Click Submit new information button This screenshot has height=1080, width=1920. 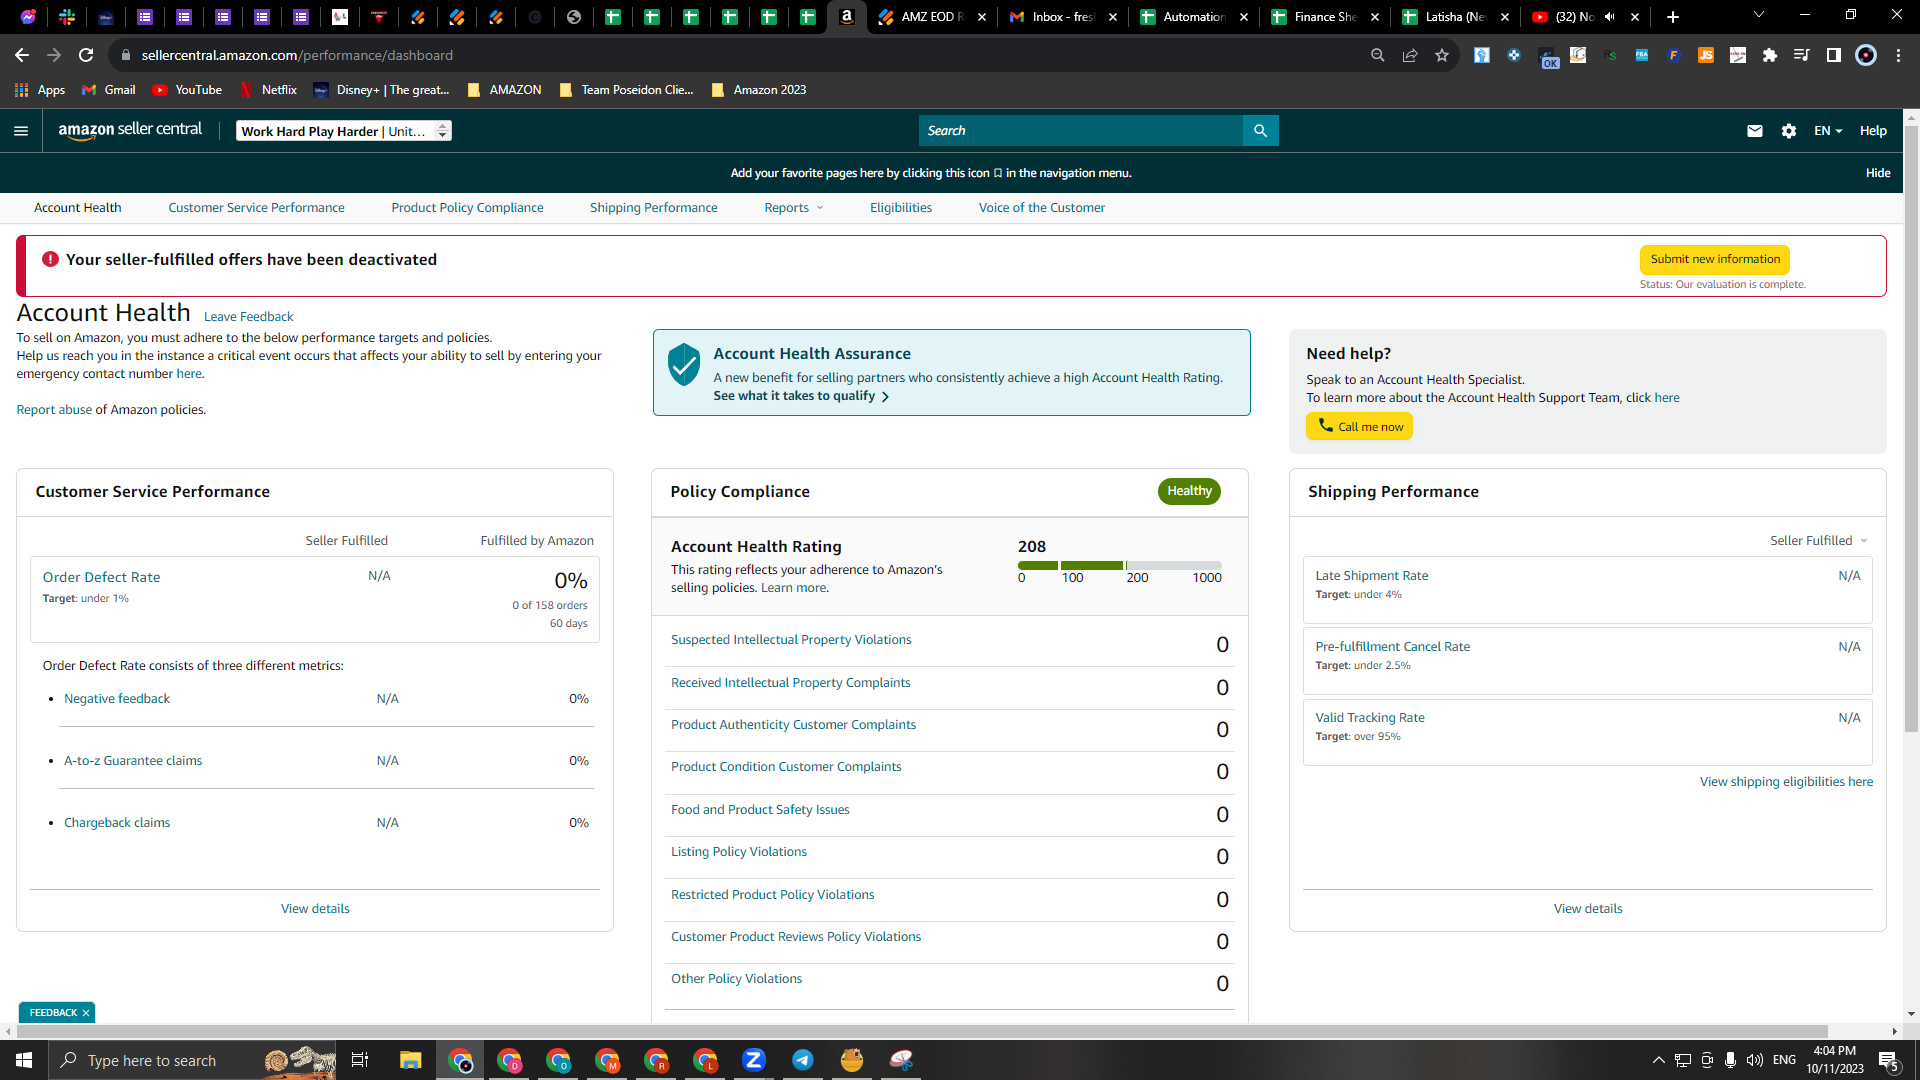[1714, 259]
